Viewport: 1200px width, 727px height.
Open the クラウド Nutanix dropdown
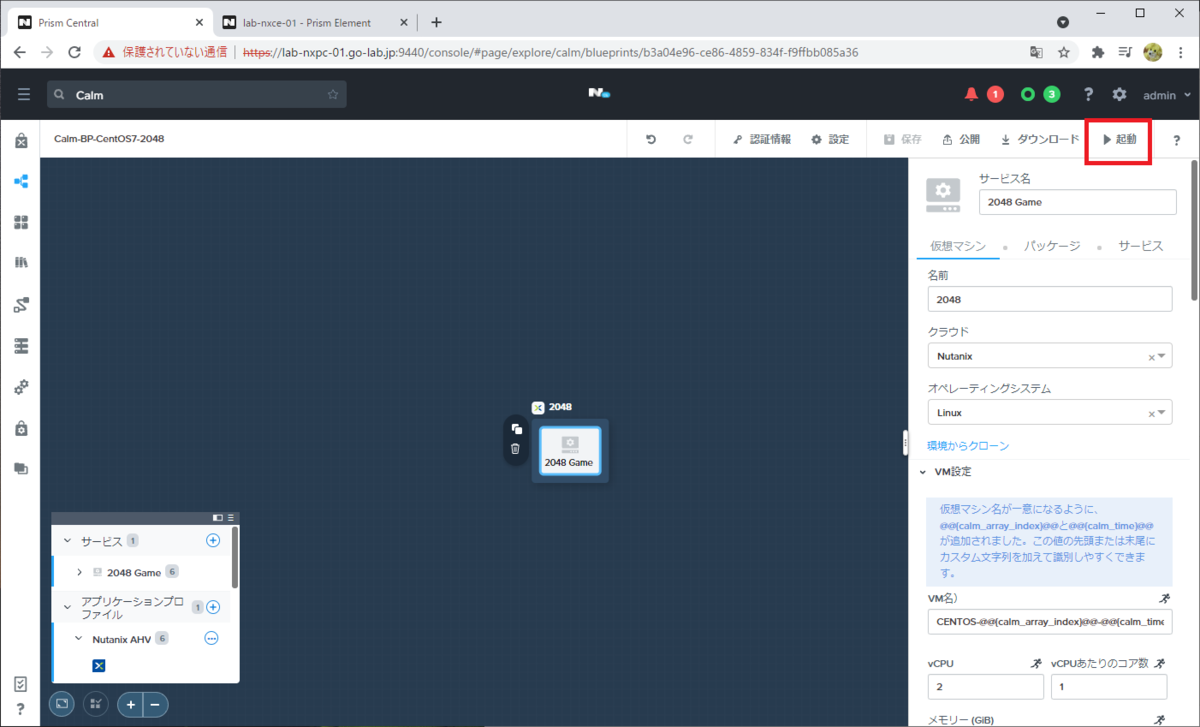tap(1049, 356)
